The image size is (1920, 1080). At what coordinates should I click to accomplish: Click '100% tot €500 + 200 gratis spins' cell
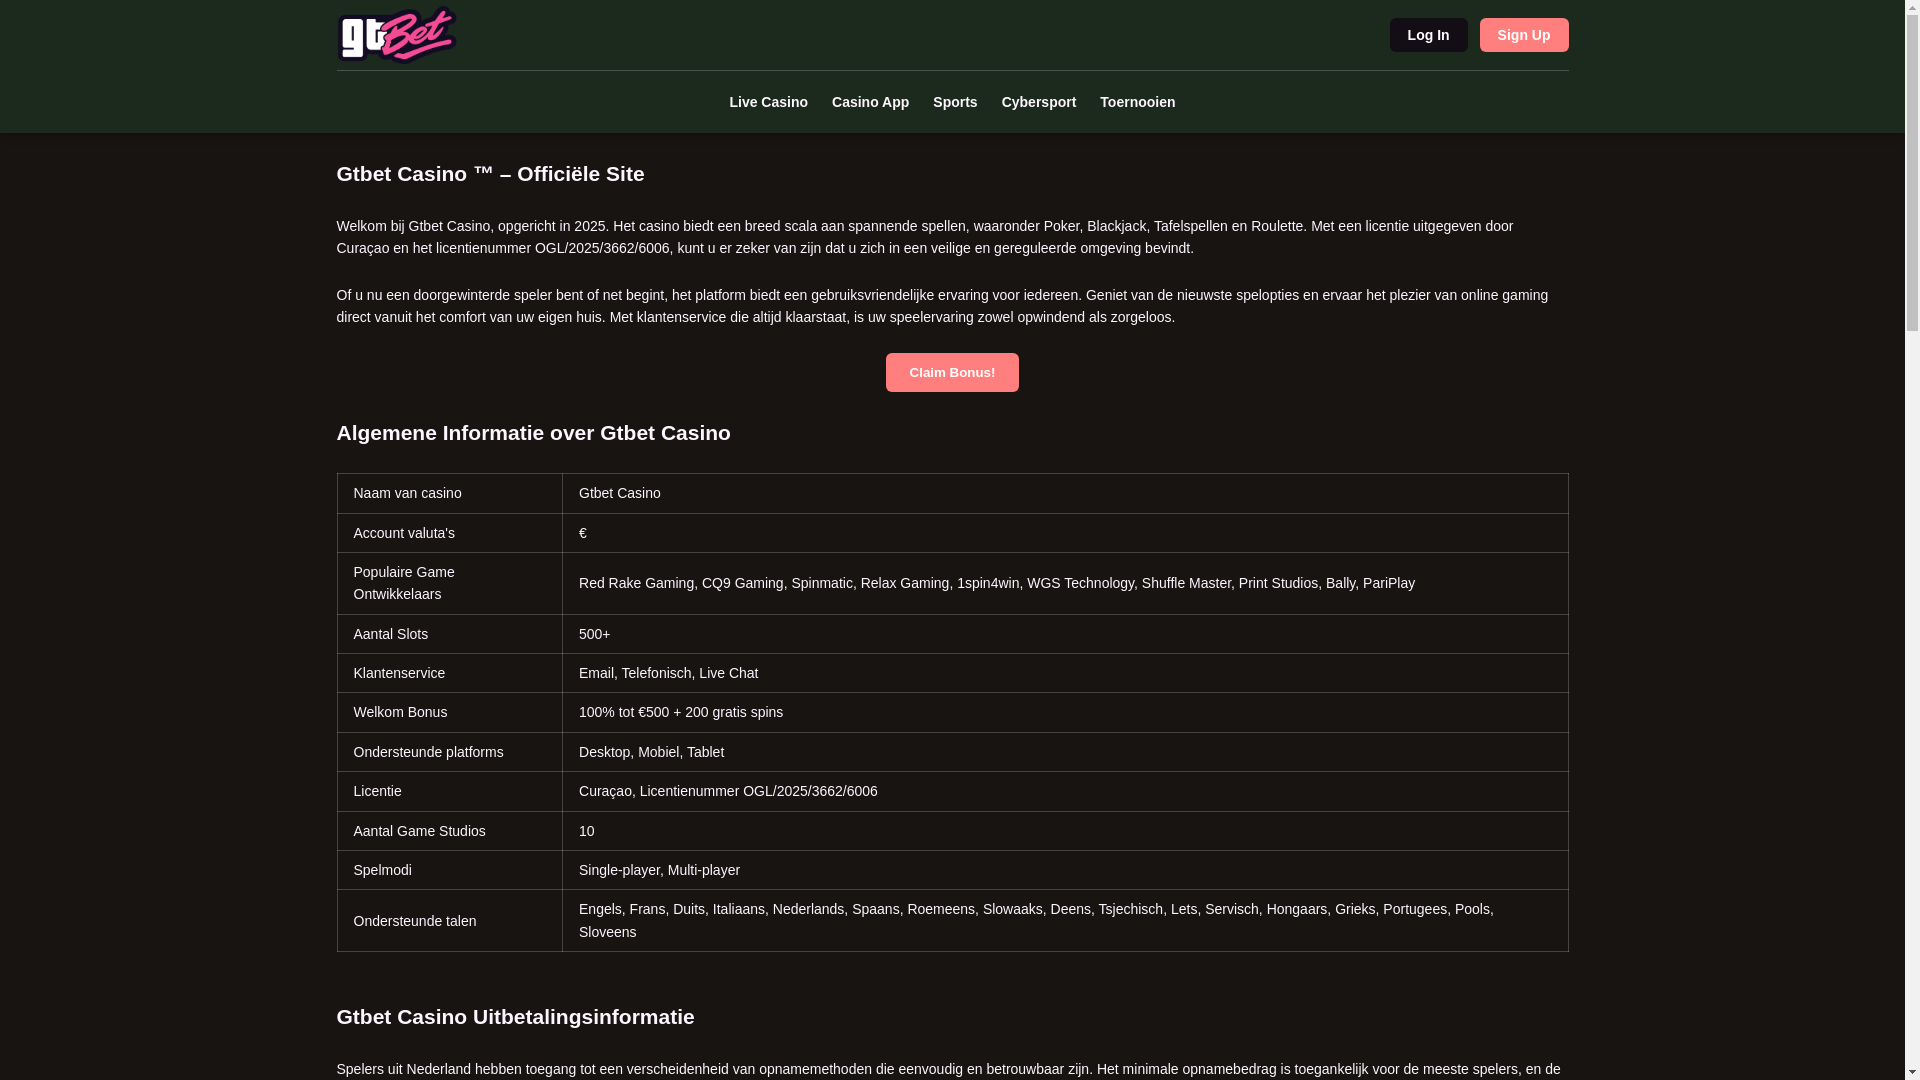pyautogui.click(x=1065, y=712)
